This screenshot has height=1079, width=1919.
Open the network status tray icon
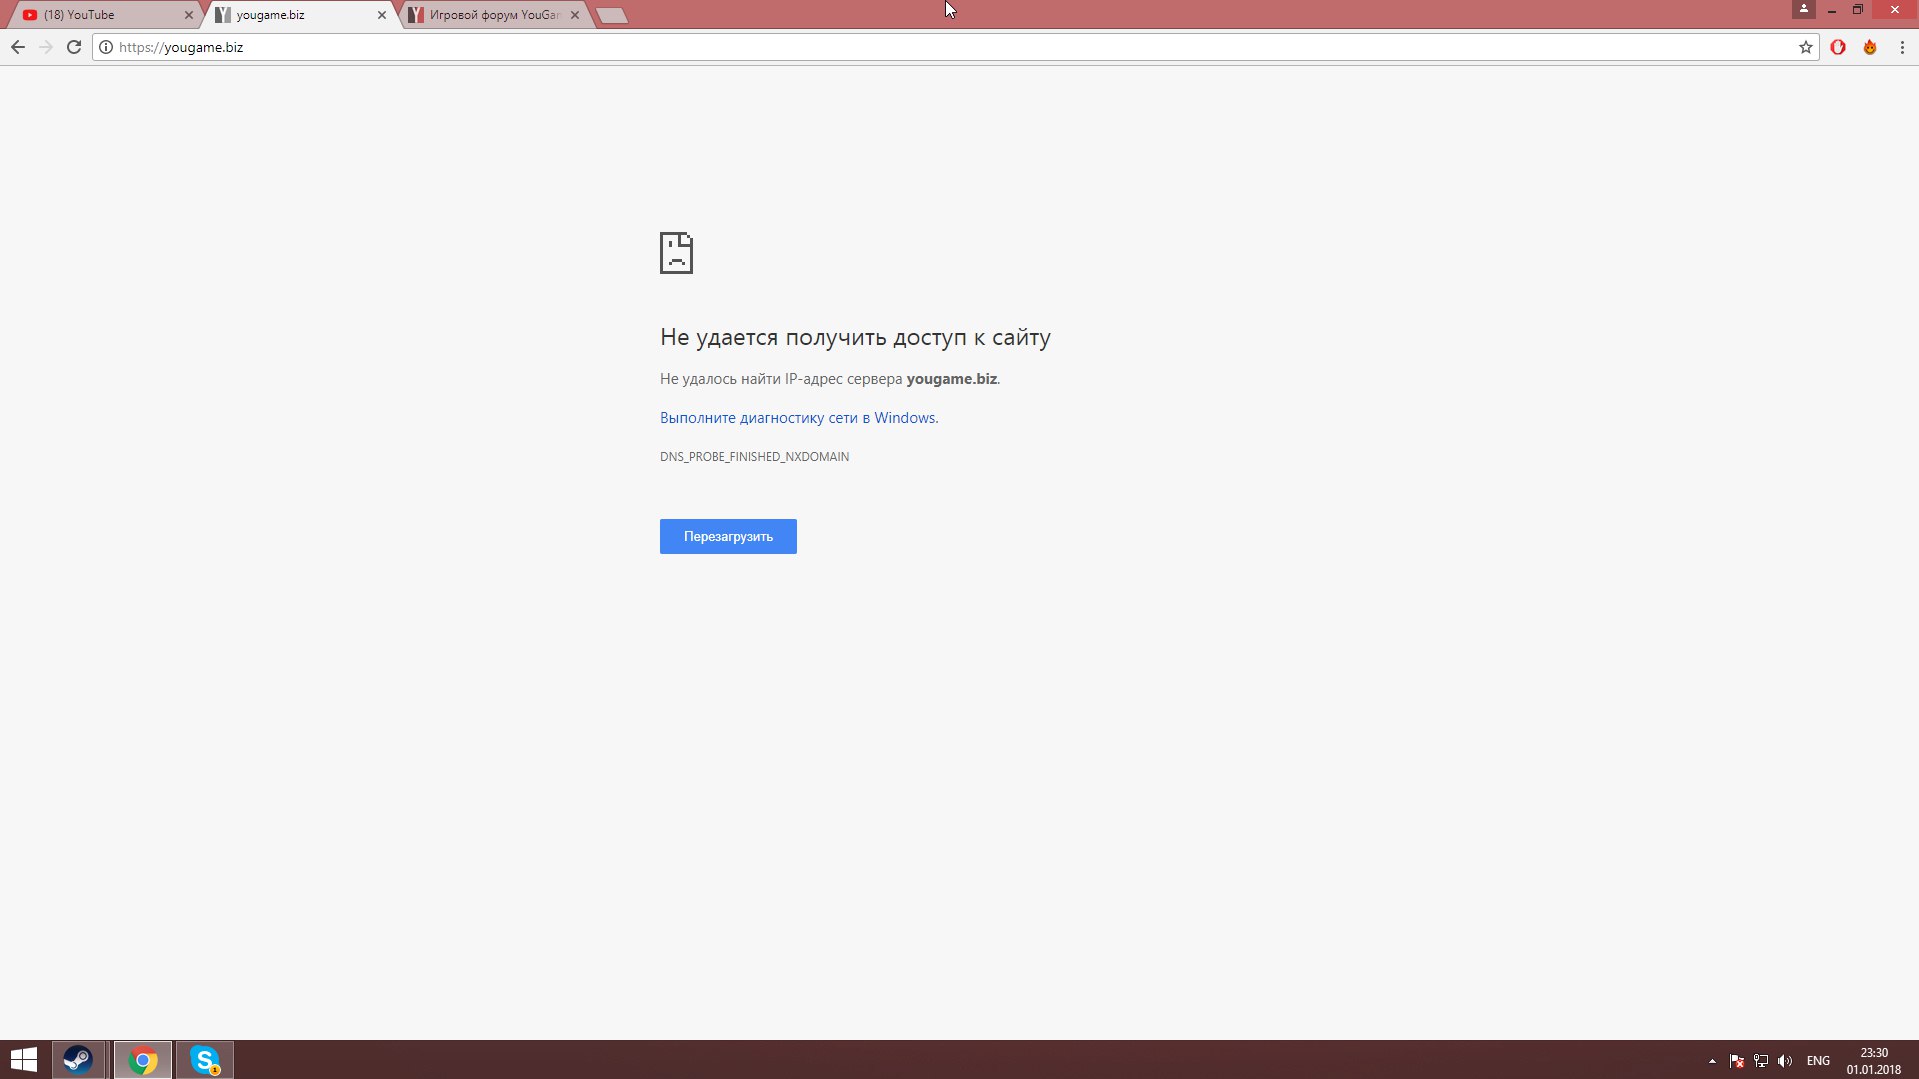1761,1061
